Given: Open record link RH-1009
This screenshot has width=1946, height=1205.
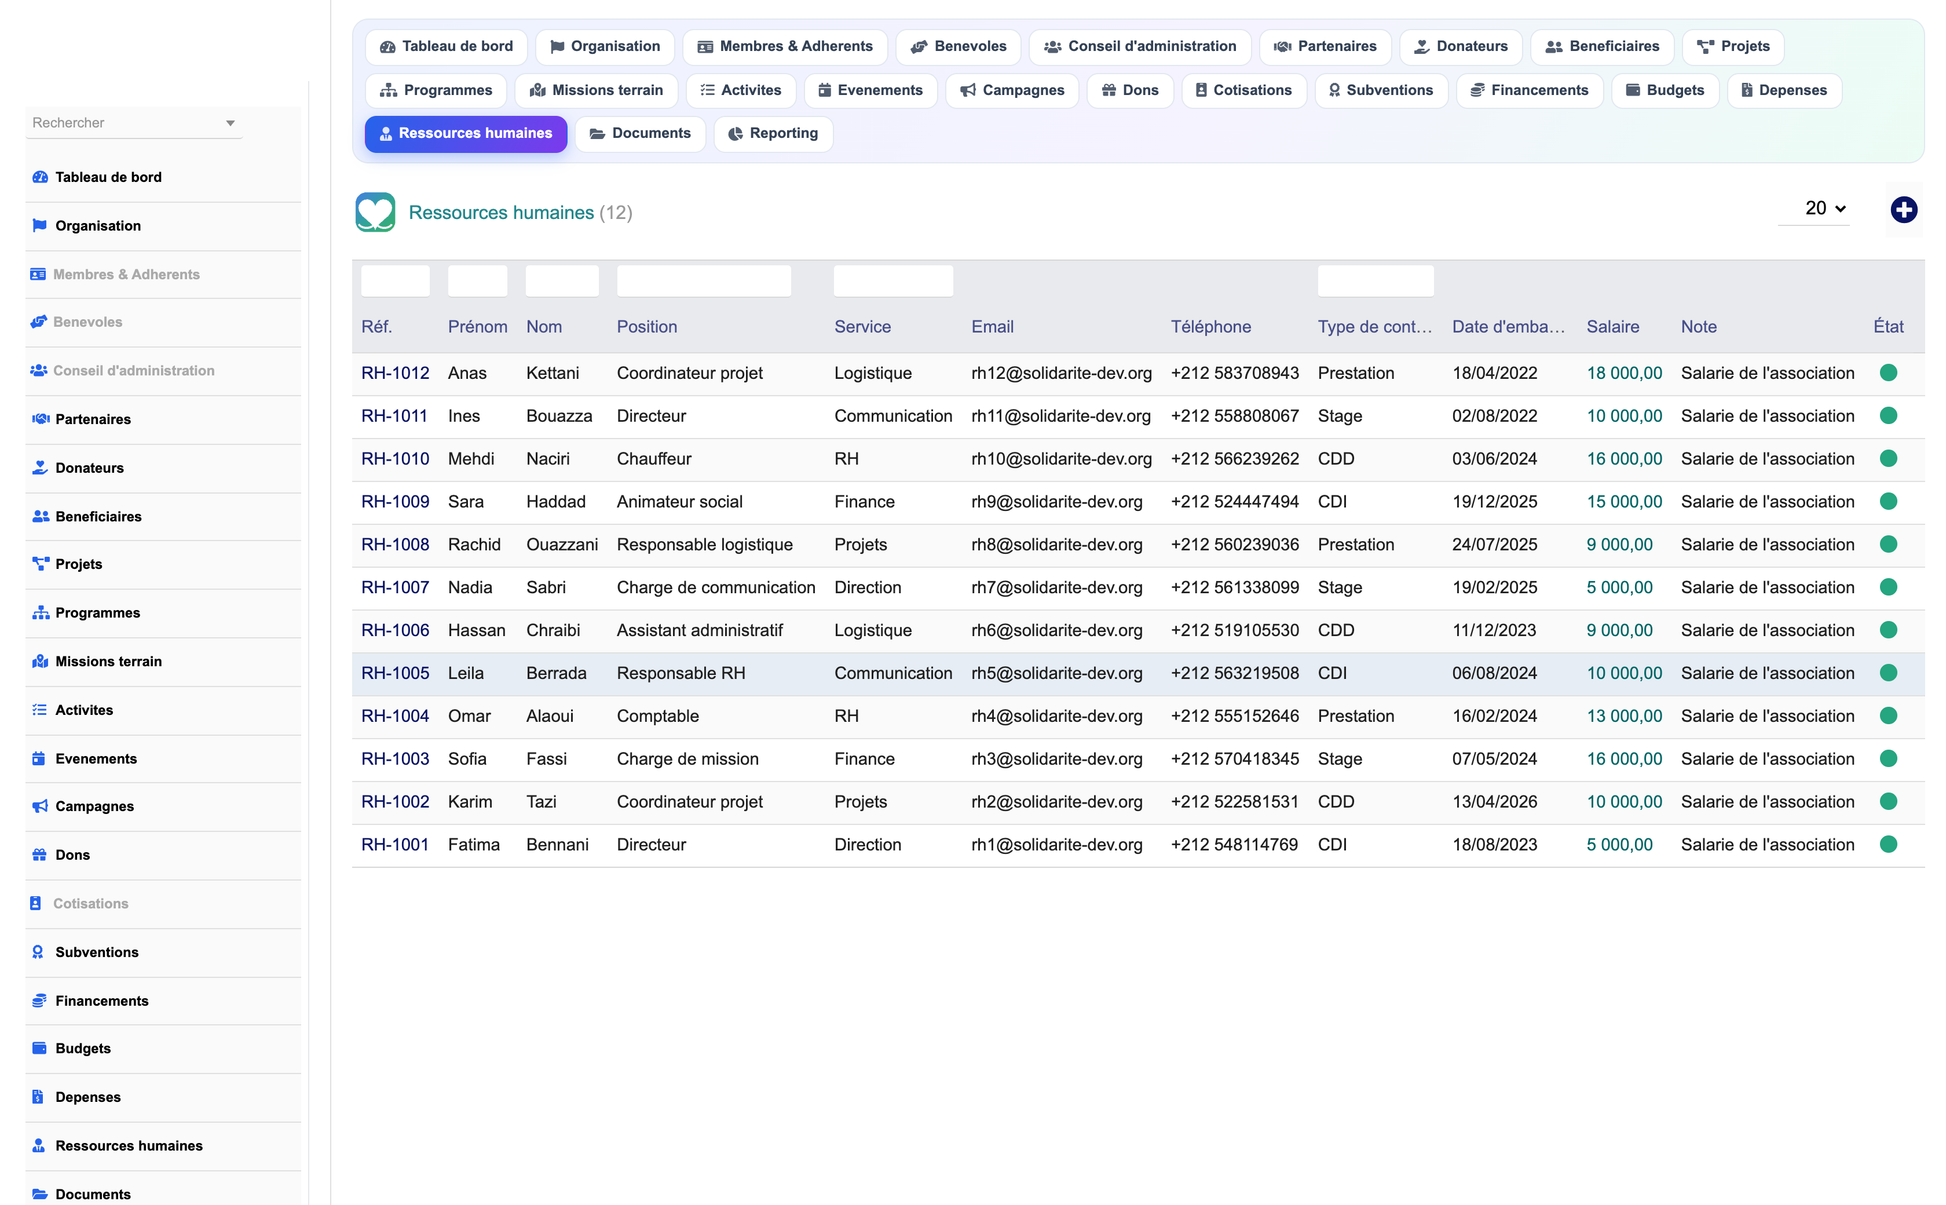Looking at the screenshot, I should click(395, 502).
